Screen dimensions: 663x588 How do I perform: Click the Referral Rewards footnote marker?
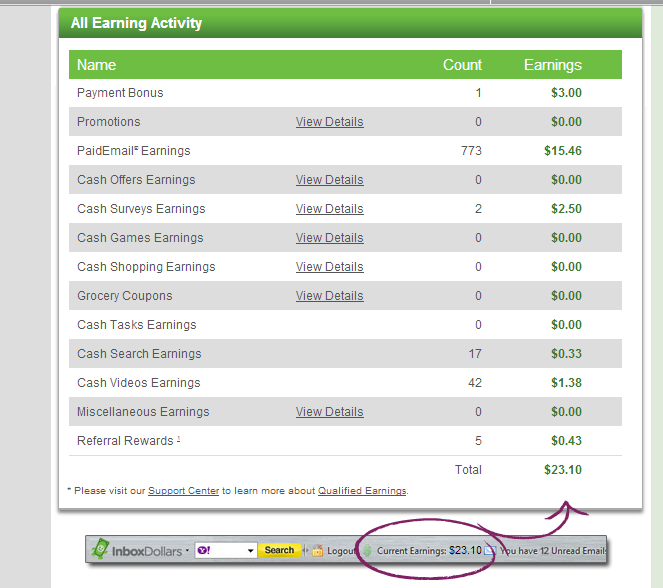[x=178, y=439]
